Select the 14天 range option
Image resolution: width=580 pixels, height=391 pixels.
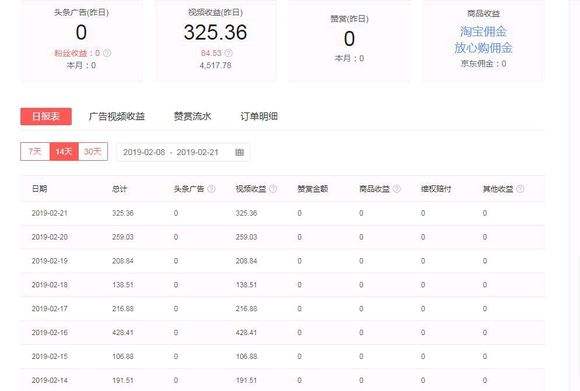click(64, 151)
